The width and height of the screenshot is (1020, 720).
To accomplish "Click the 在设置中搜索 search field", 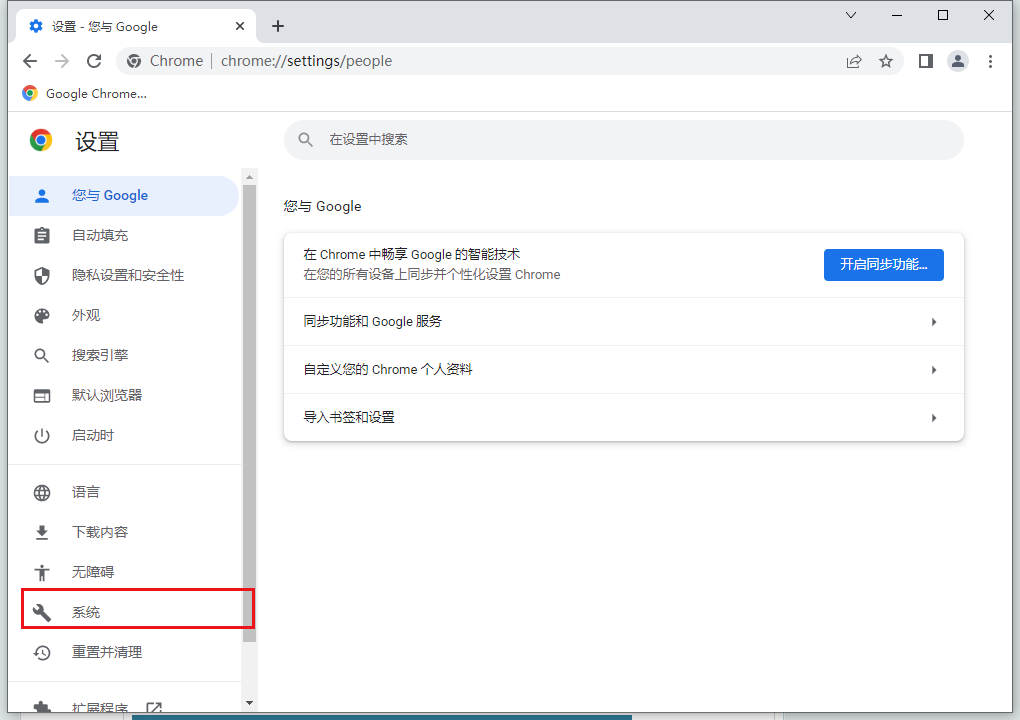I will 623,140.
